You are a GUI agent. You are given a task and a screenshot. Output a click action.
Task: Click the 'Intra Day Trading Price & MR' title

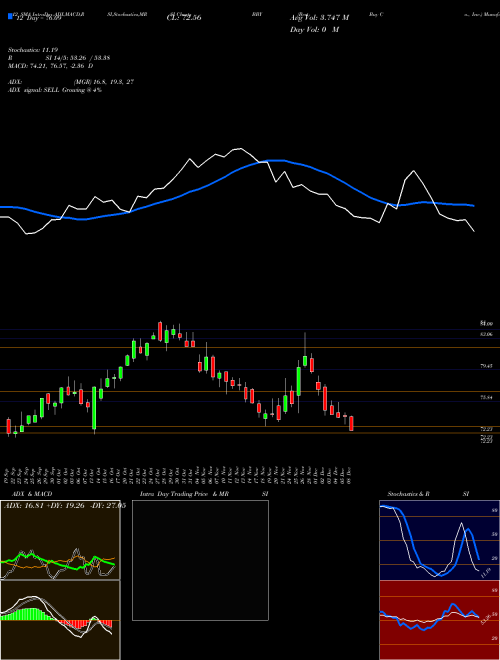pyautogui.click(x=184, y=494)
